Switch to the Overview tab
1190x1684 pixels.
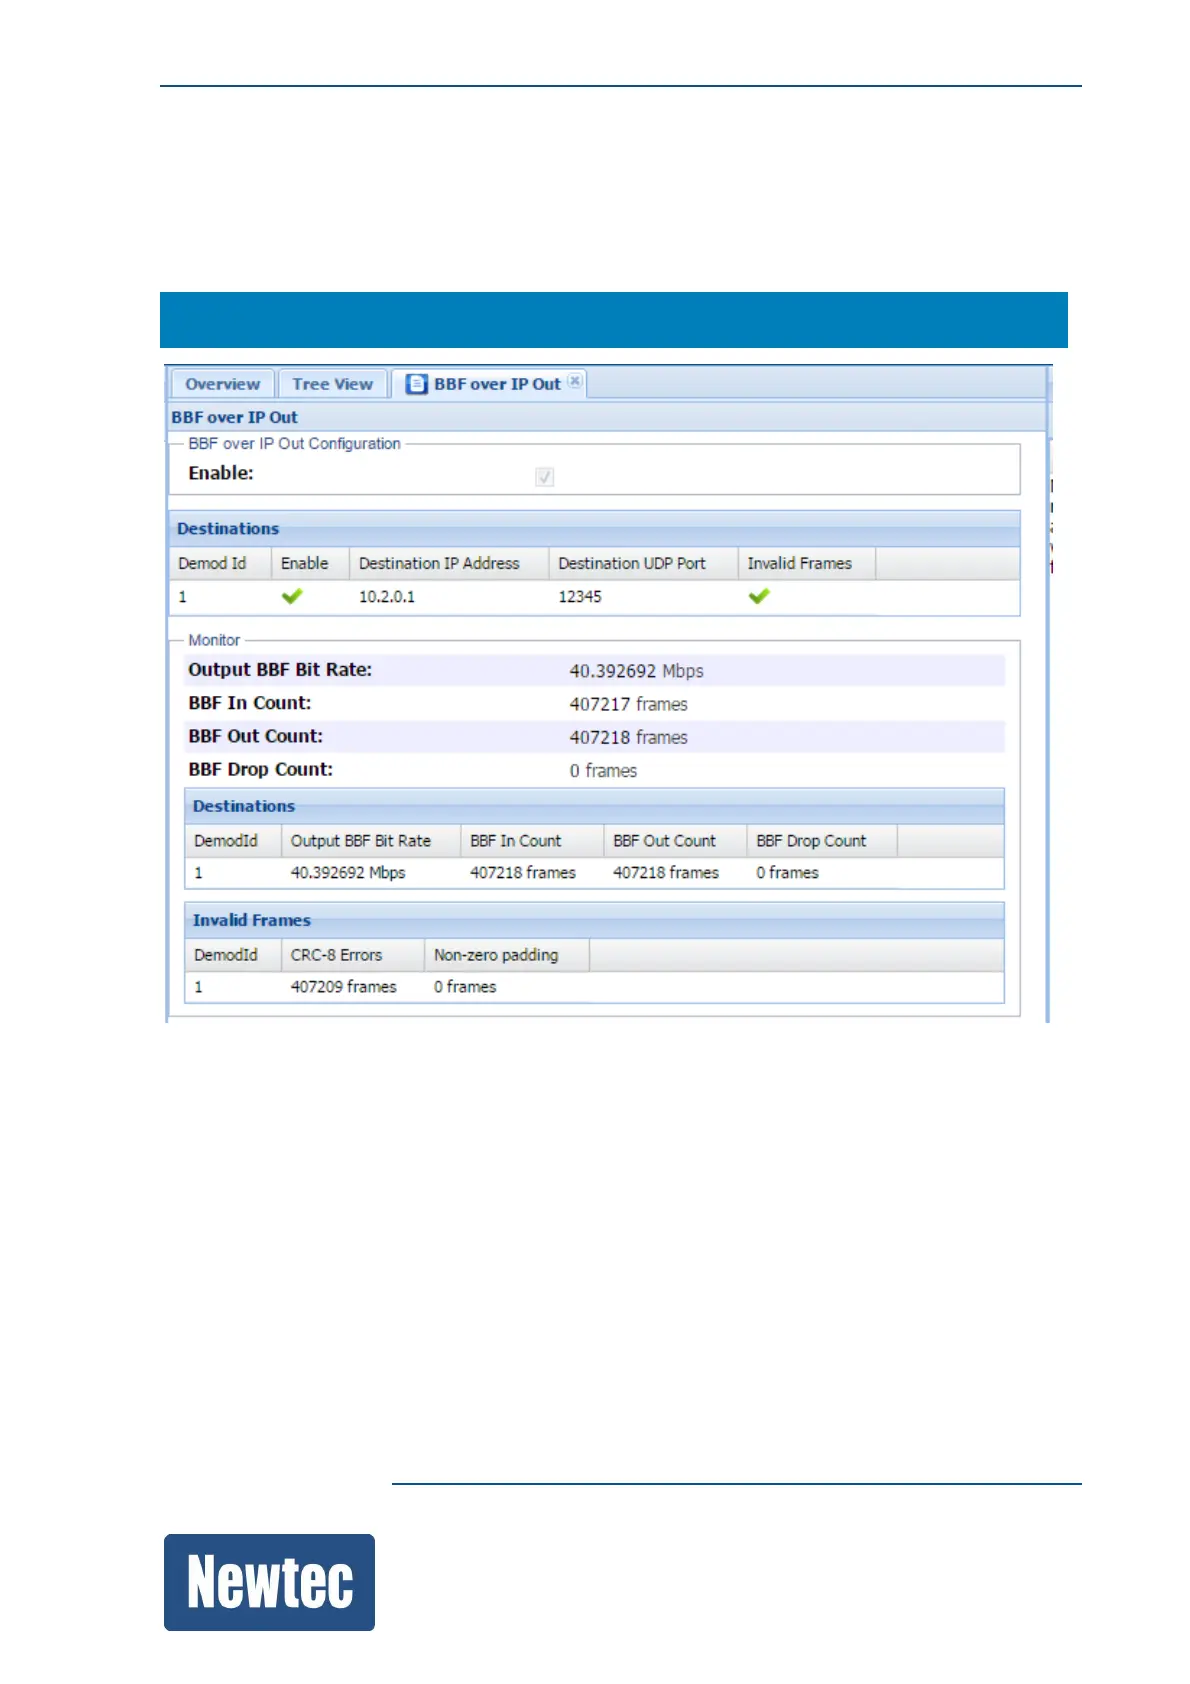222,384
